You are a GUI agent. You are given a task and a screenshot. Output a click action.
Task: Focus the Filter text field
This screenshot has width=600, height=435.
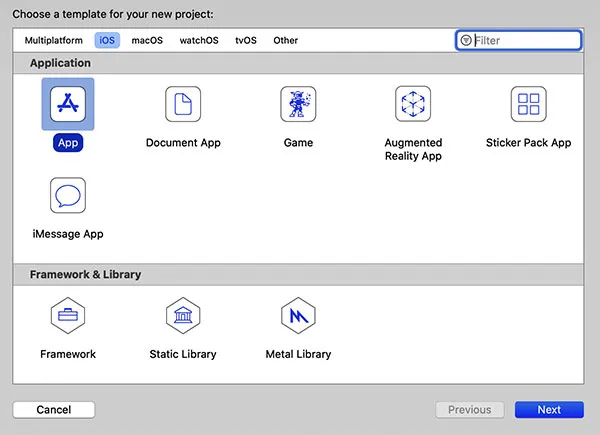(x=525, y=41)
